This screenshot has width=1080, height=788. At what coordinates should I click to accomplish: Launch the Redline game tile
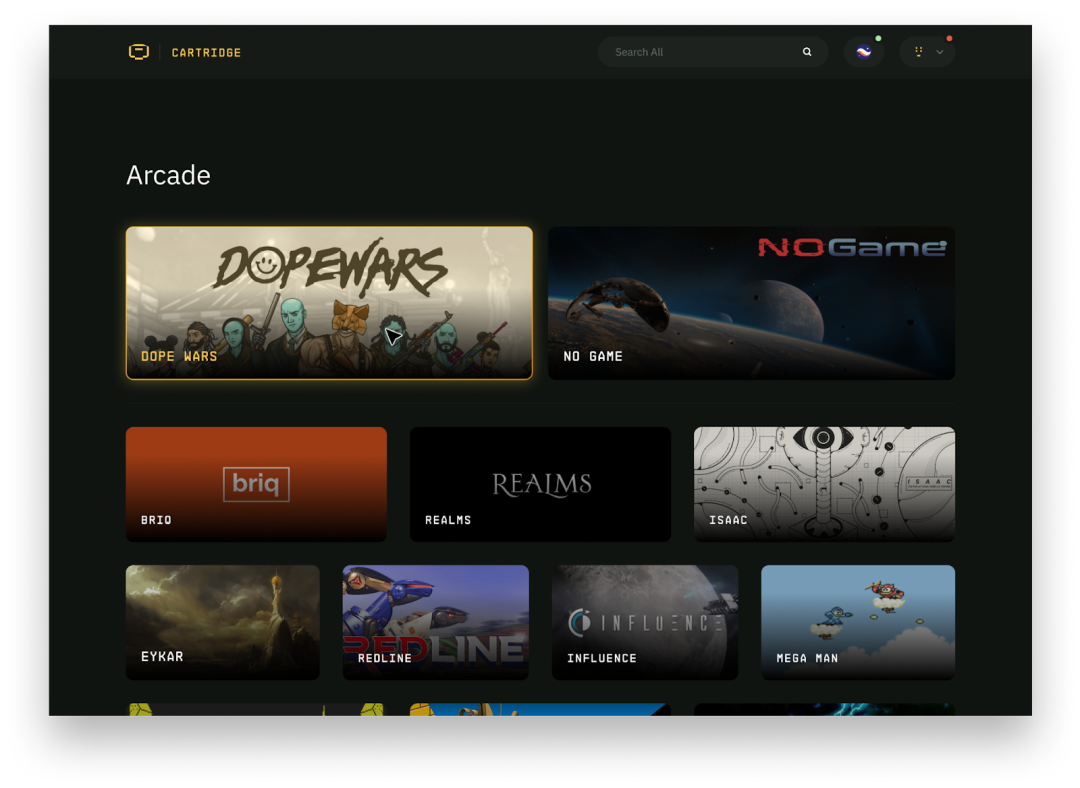436,623
